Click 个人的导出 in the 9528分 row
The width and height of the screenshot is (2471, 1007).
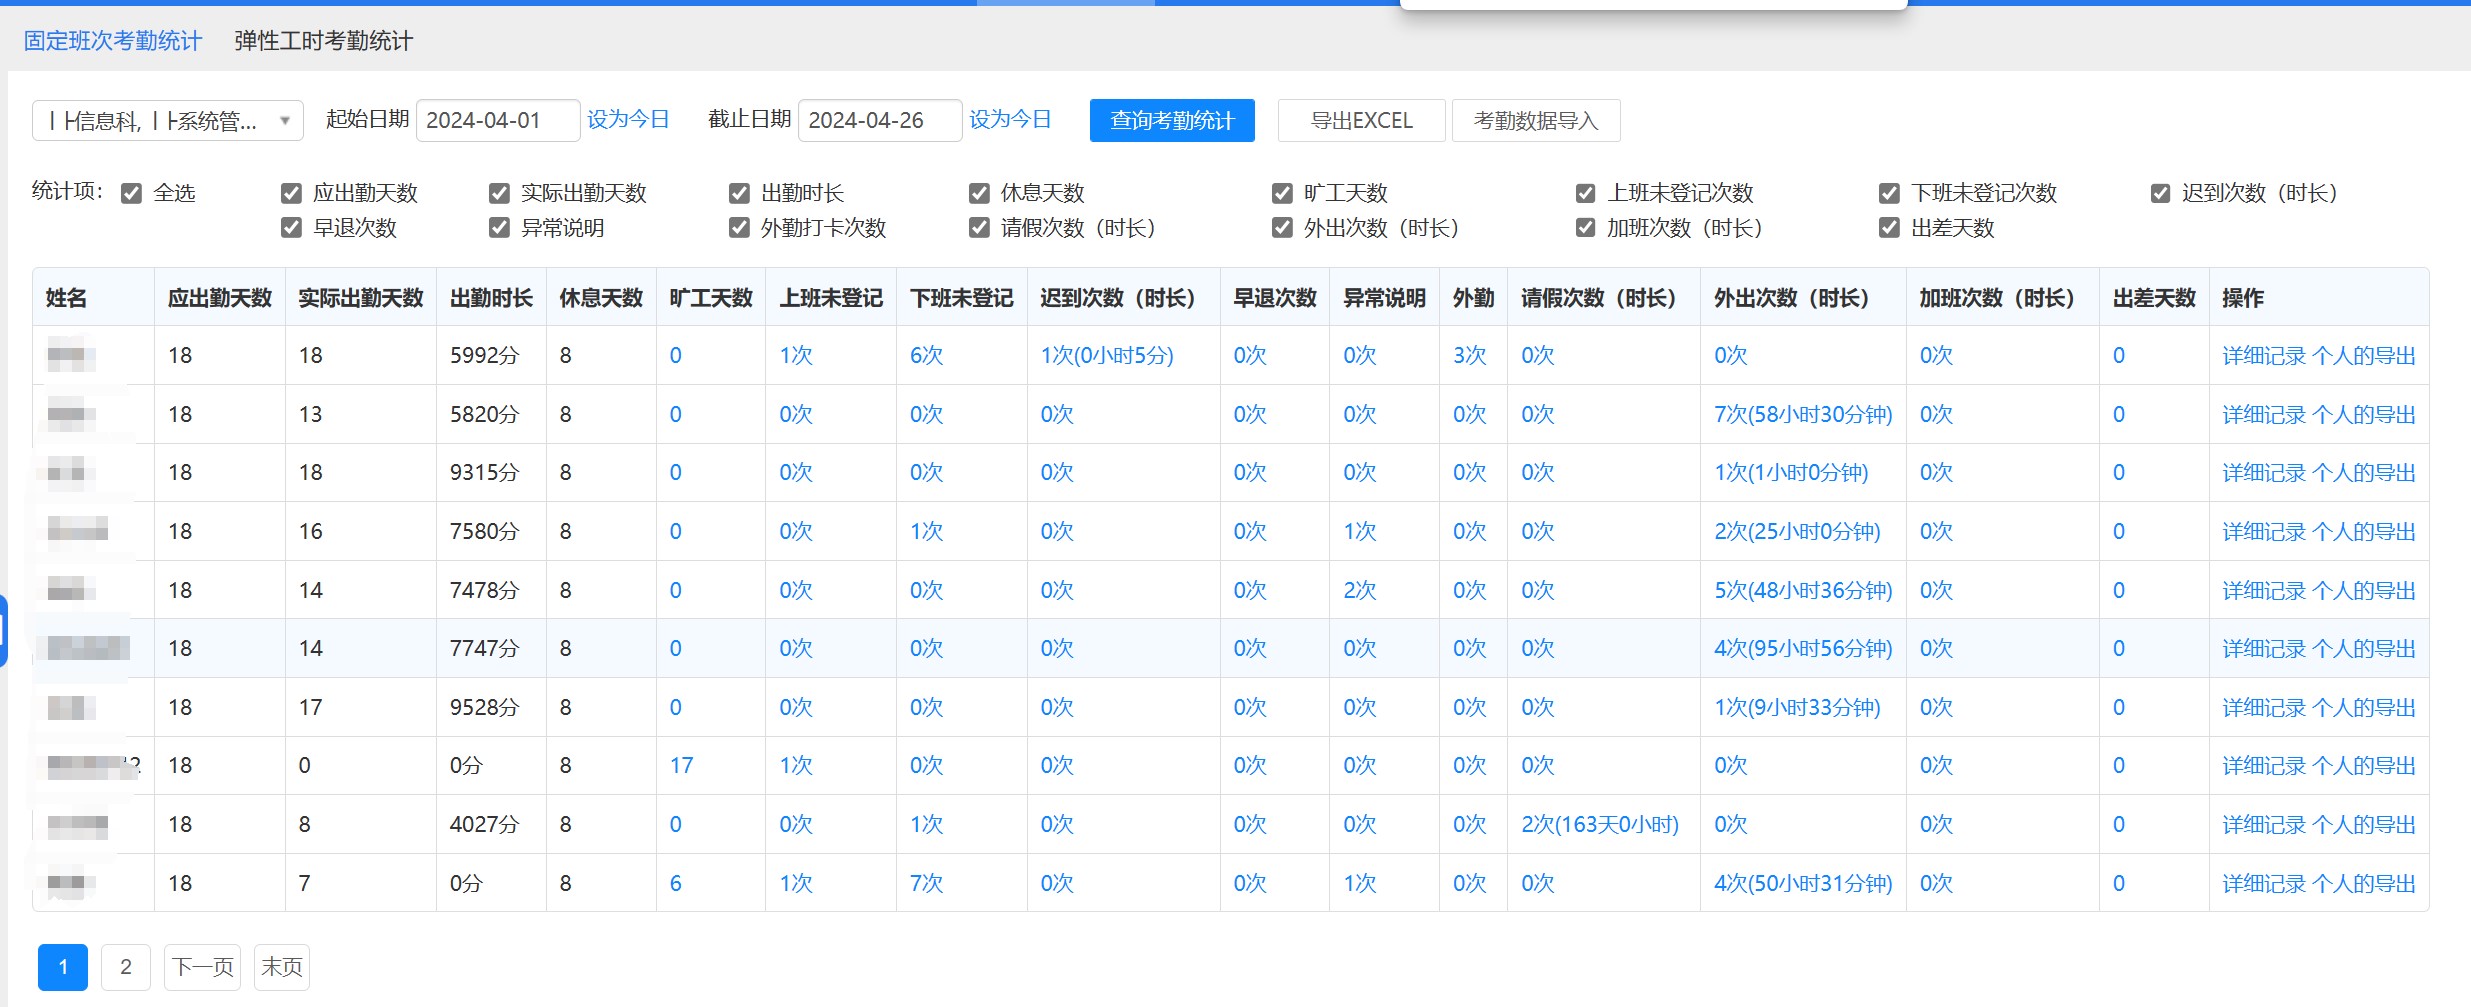tap(2365, 708)
